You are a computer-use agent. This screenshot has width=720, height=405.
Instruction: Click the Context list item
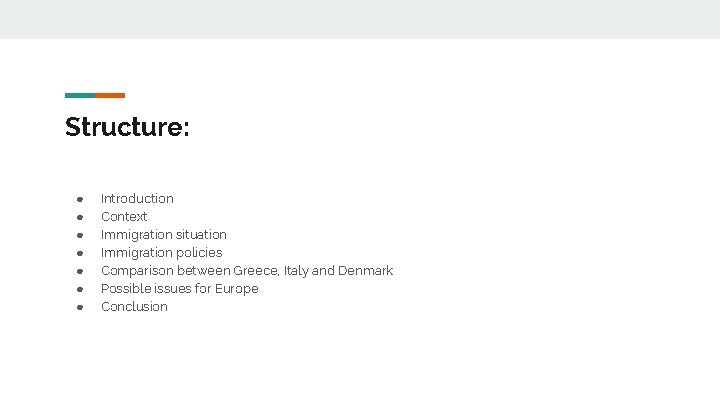[124, 216]
